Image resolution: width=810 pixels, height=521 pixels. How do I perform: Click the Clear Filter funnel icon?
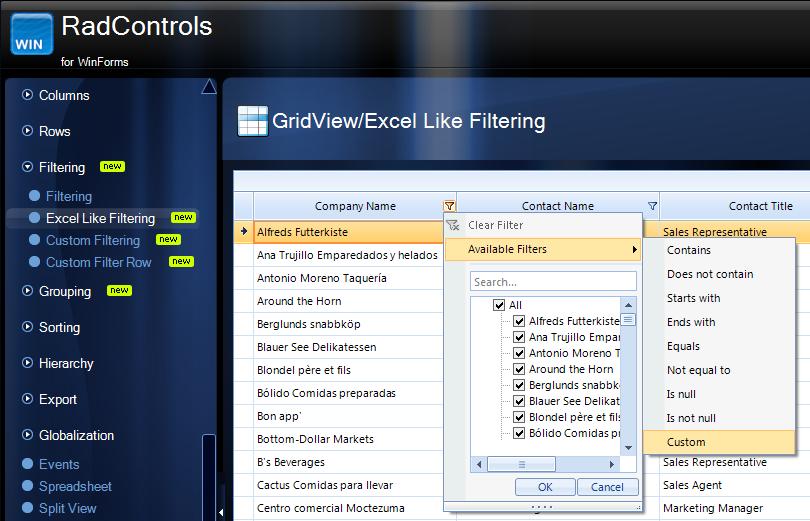click(x=453, y=225)
